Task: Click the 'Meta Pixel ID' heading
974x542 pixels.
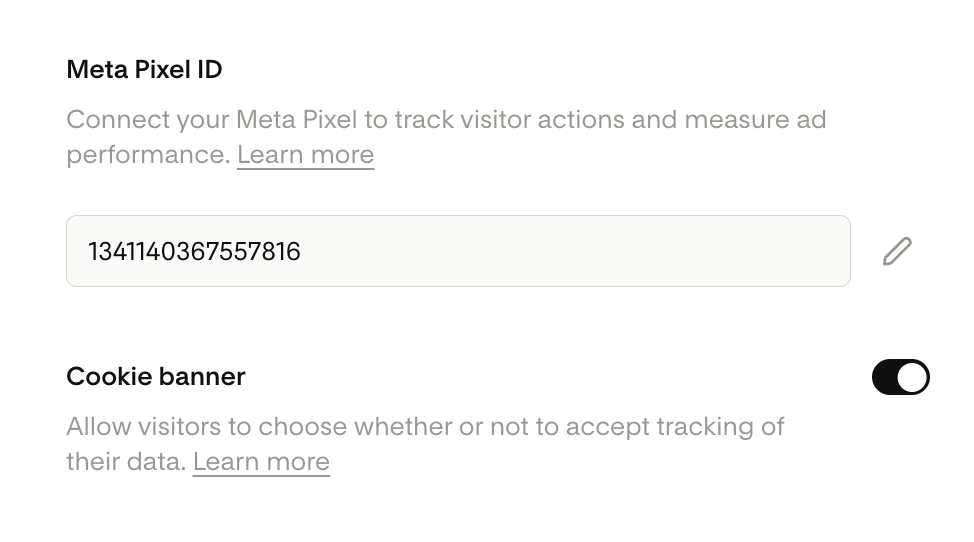Action: point(144,70)
